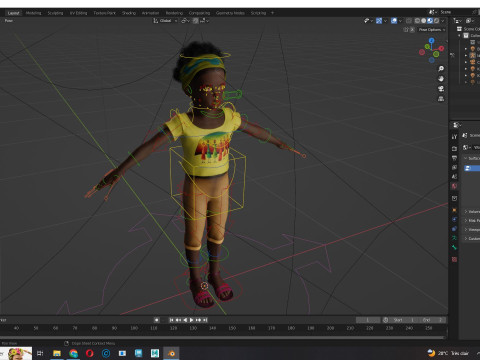Open Opera browser from the taskbar
This screenshot has width=480, height=360.
(x=89, y=353)
